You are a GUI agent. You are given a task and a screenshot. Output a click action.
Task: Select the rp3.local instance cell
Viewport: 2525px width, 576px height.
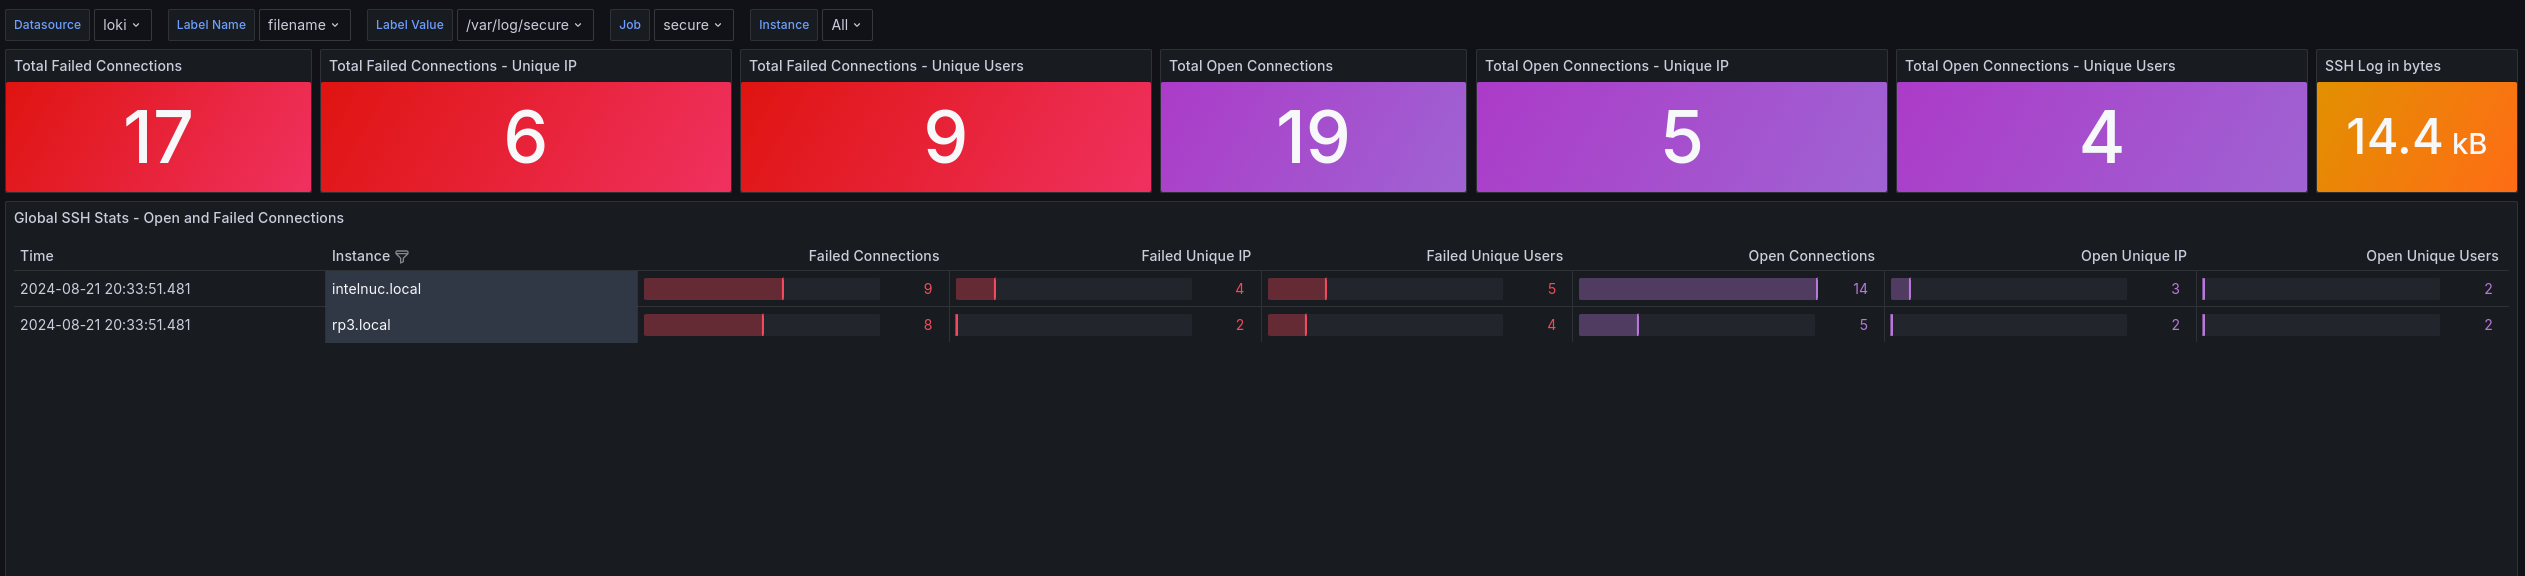361,325
